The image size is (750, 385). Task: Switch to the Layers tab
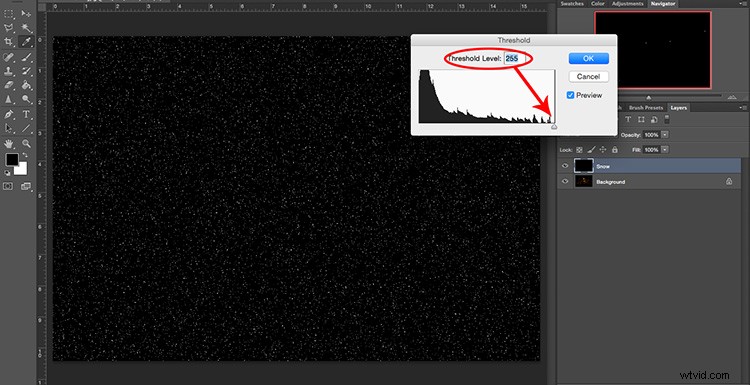[x=679, y=108]
